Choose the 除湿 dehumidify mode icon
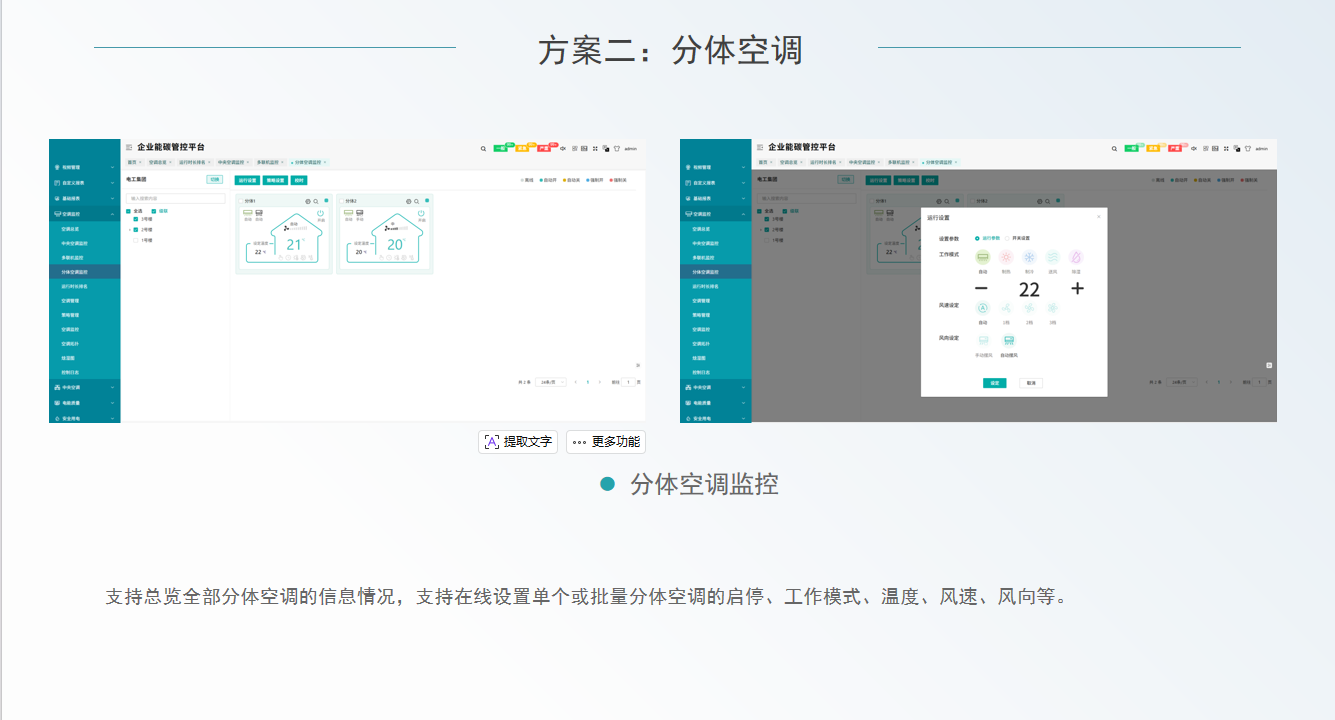This screenshot has width=1335, height=720. coord(1076,258)
